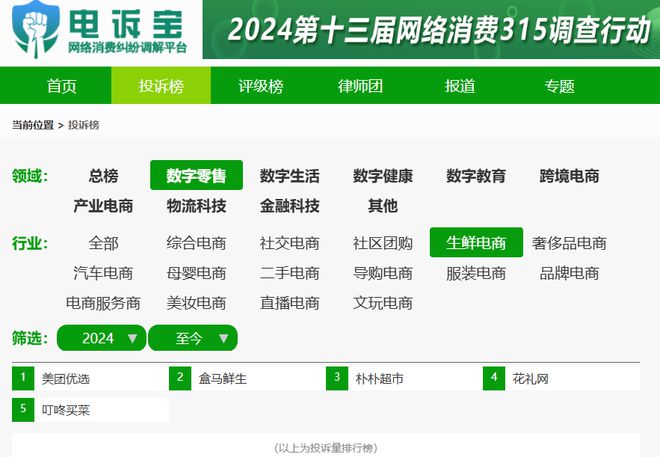
Task: Click the (以上为投诉量排行榜) note text
Action: tap(326, 448)
